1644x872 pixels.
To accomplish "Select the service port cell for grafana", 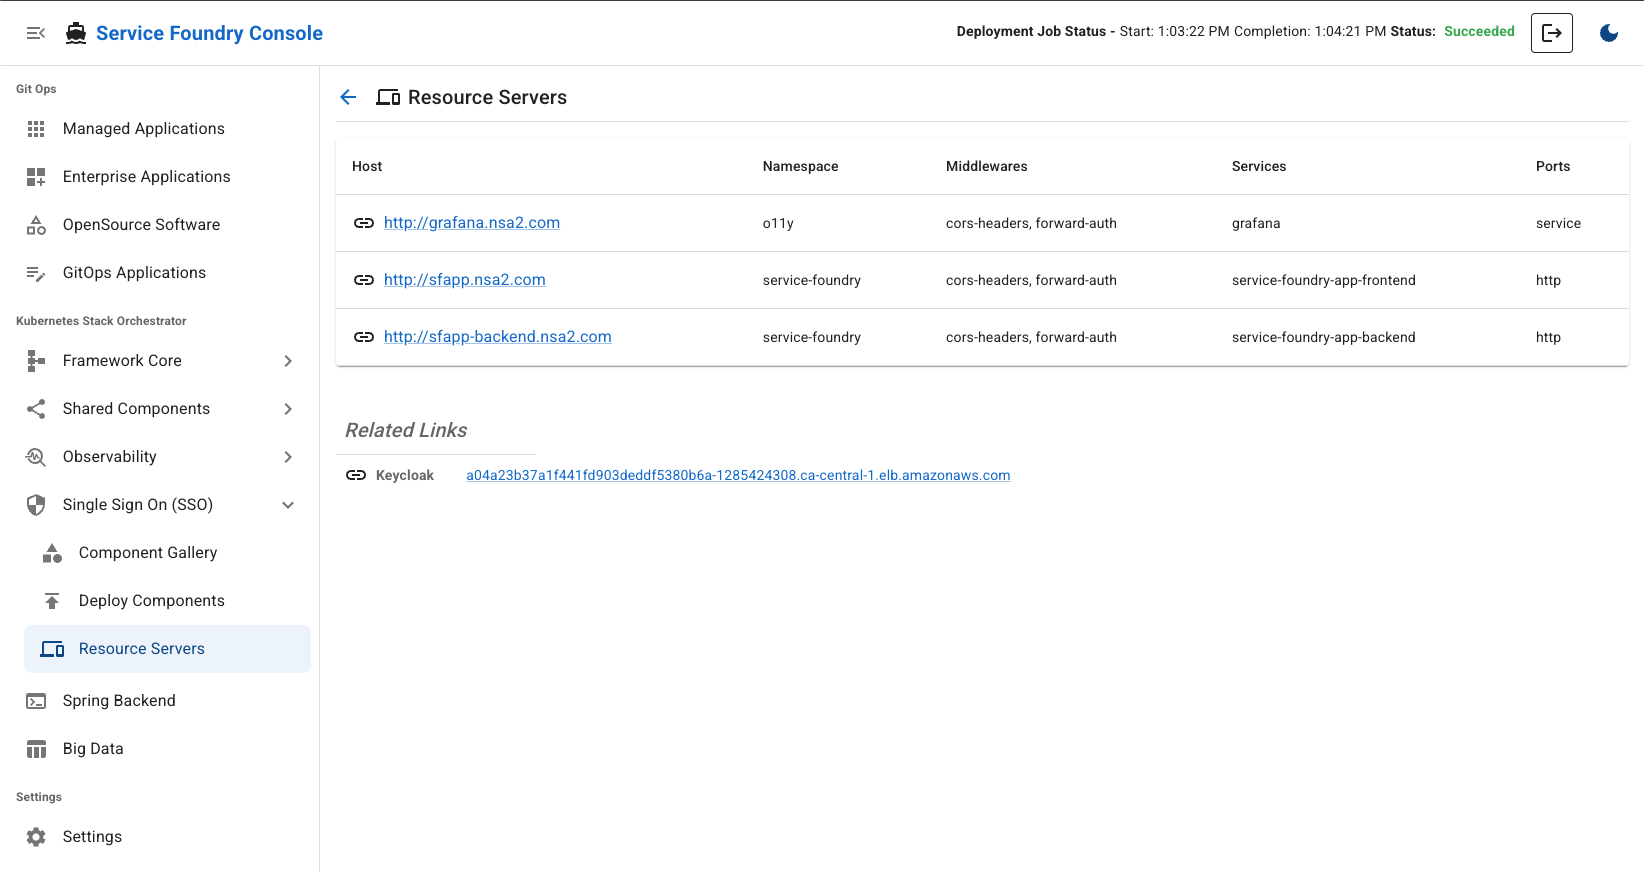I will point(1558,223).
